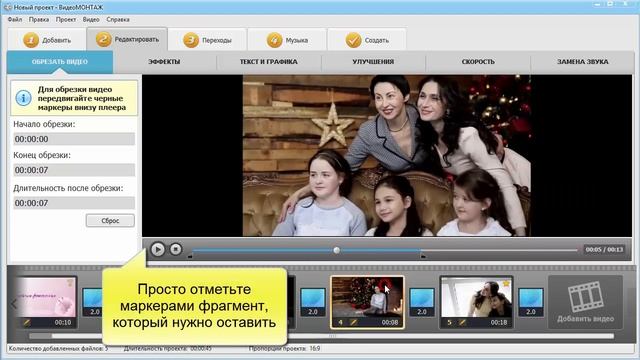Click the 00:05 / 00:13 time counter
The width and height of the screenshot is (640, 360).
pyautogui.click(x=604, y=249)
